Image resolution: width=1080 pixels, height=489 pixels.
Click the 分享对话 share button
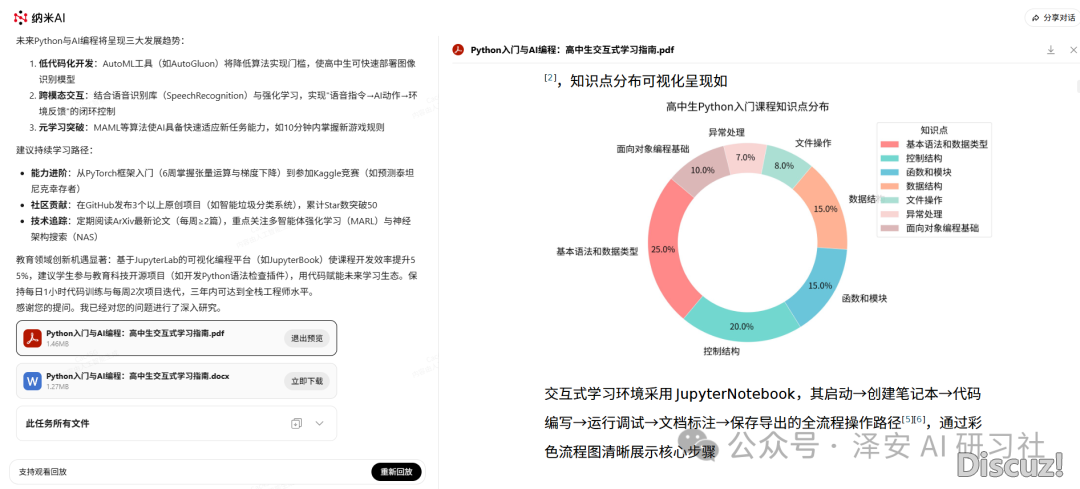[x=1052, y=17]
